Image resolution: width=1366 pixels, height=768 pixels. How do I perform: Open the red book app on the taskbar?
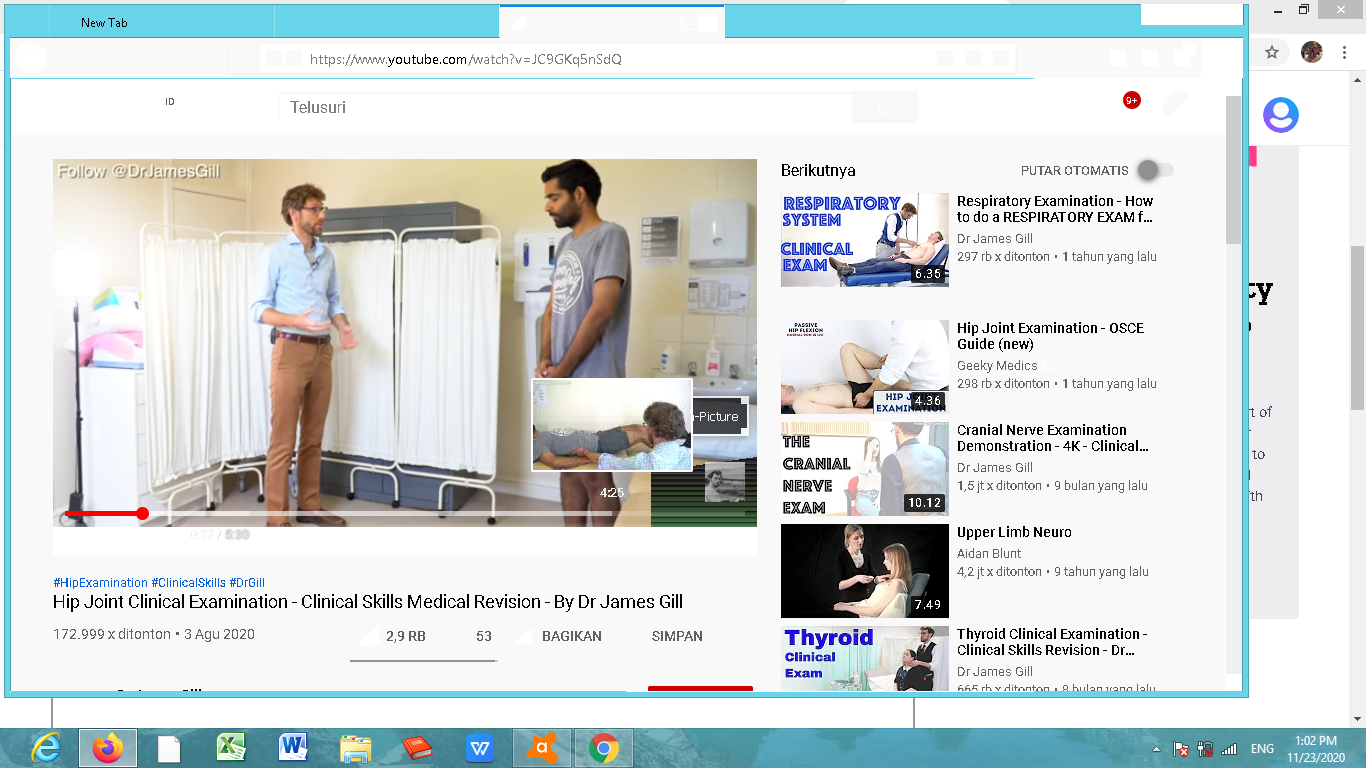[417, 748]
